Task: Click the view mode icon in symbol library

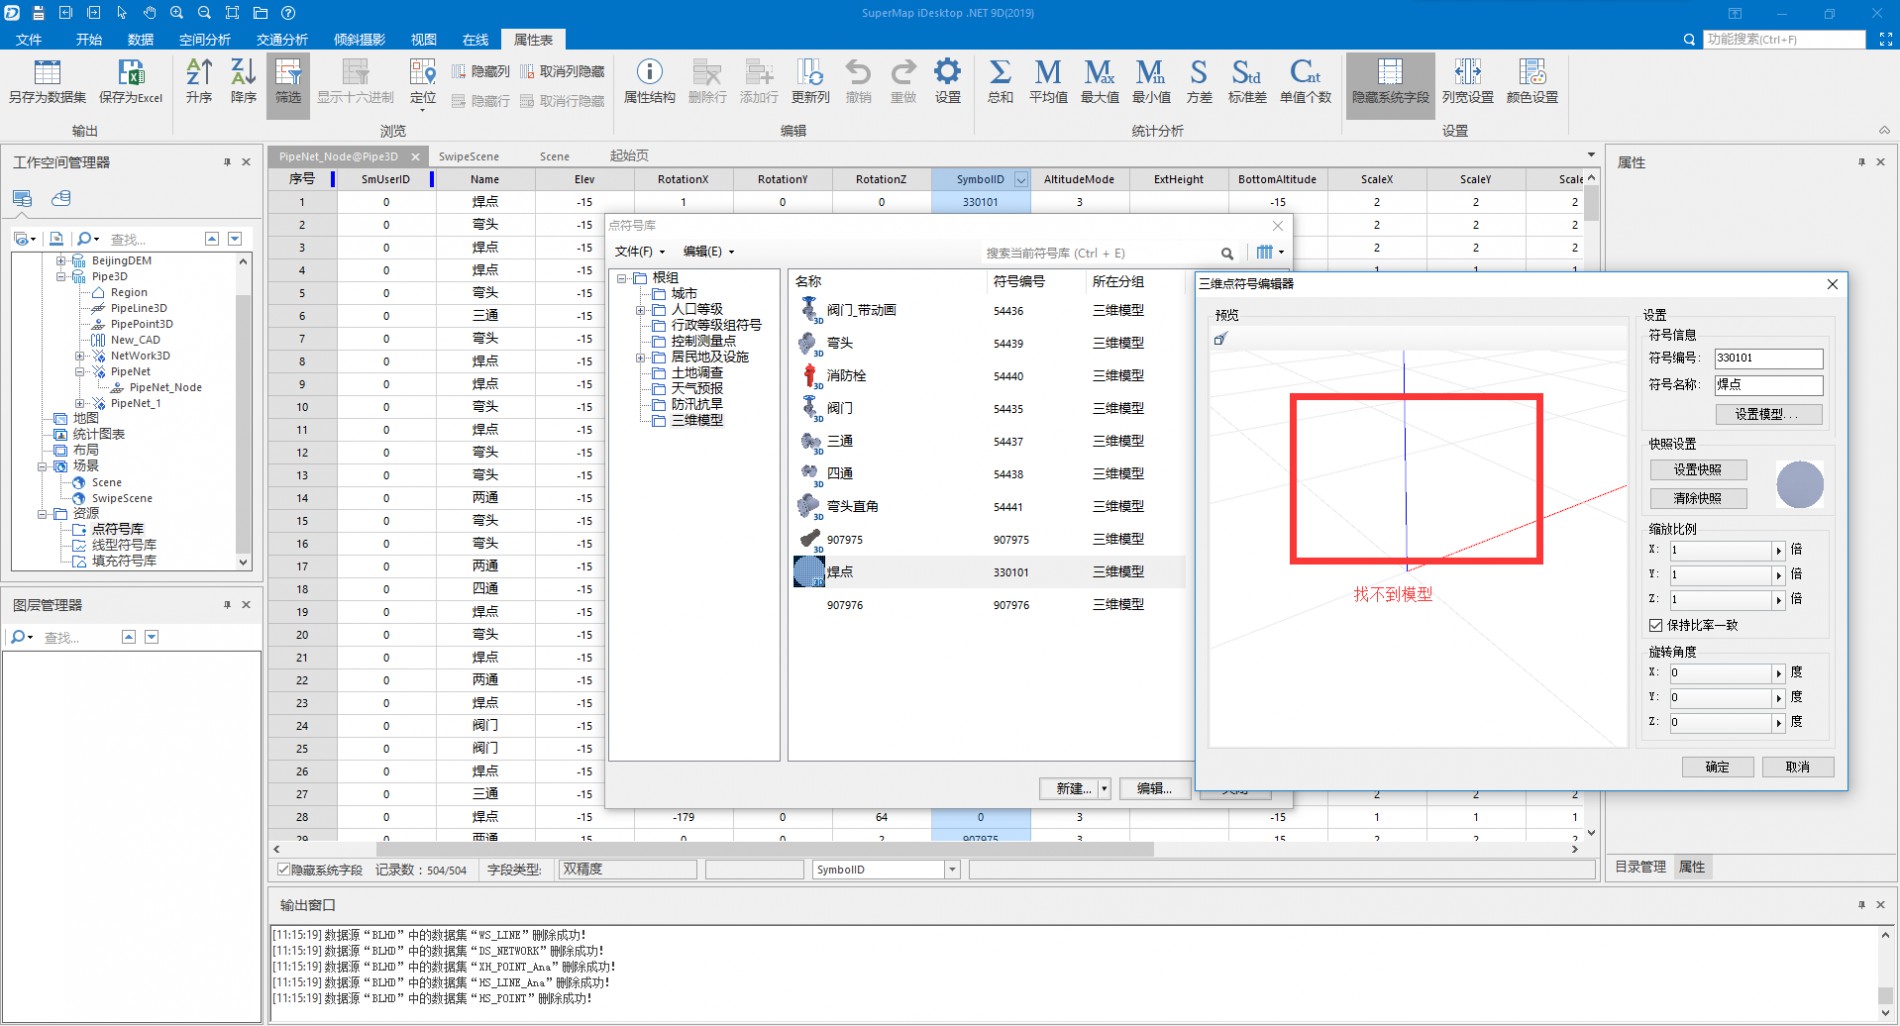Action: (x=1265, y=252)
